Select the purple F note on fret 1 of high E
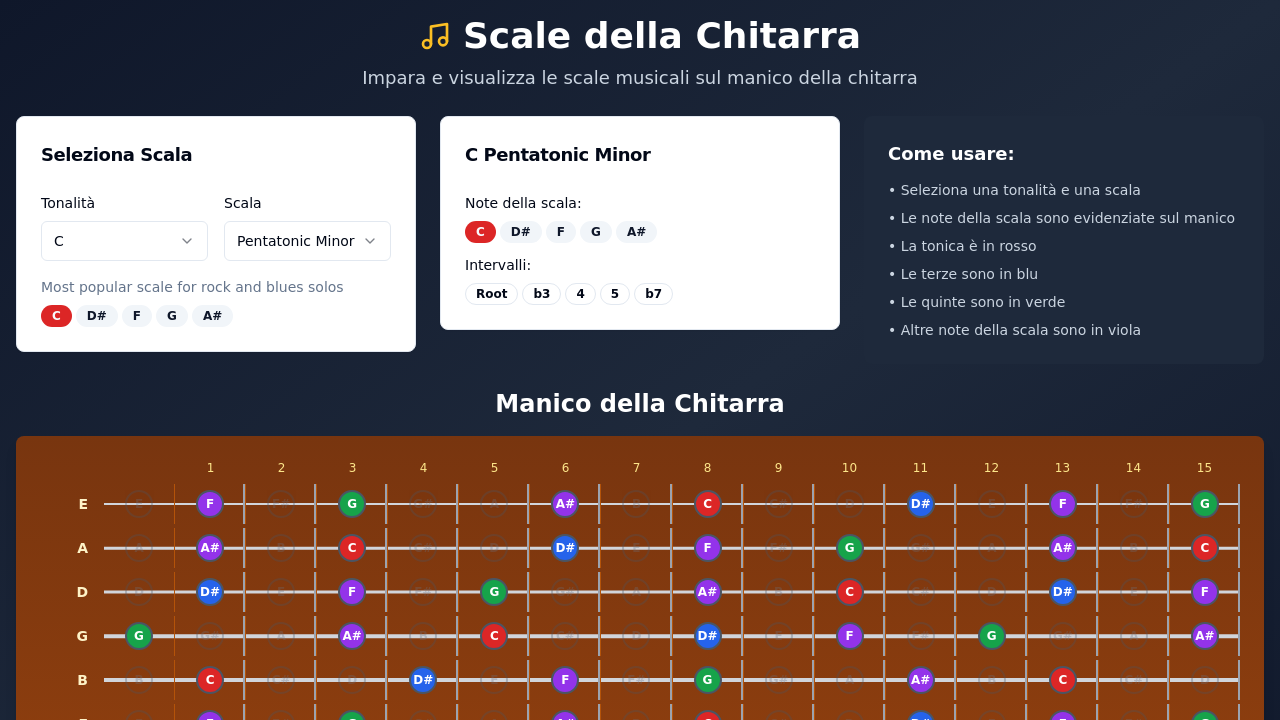1280x720 pixels. click(209, 504)
